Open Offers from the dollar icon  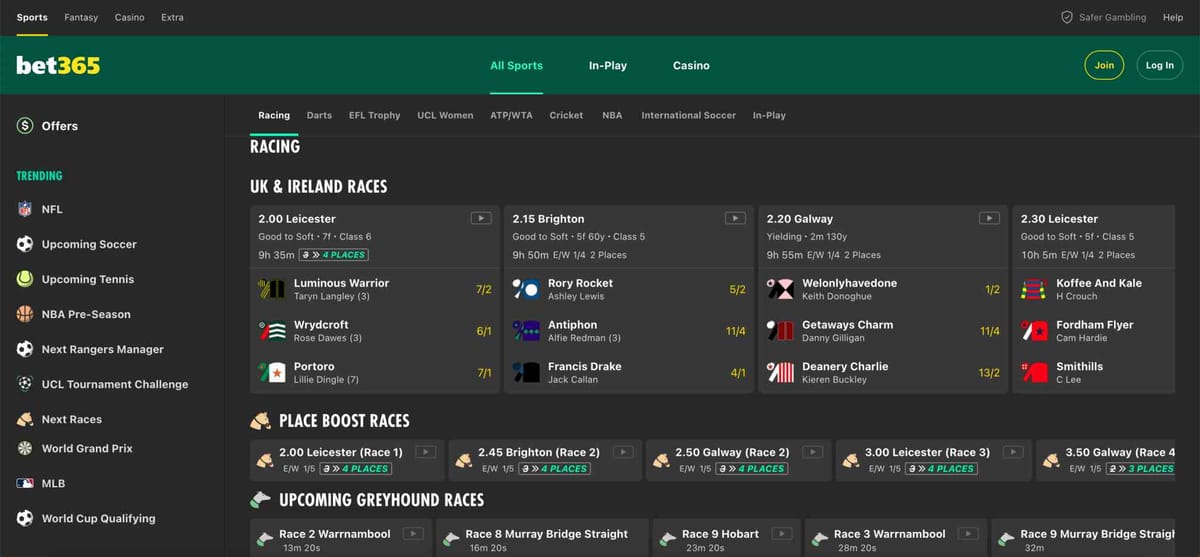25,126
